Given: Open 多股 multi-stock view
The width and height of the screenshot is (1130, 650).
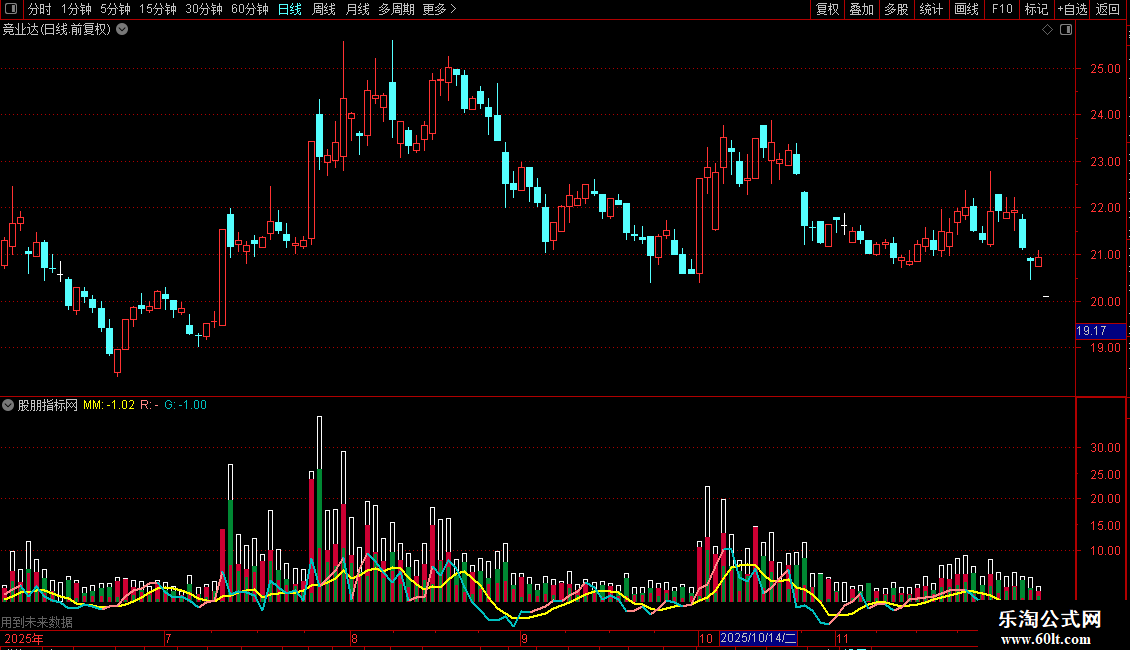Looking at the screenshot, I should pos(896,9).
